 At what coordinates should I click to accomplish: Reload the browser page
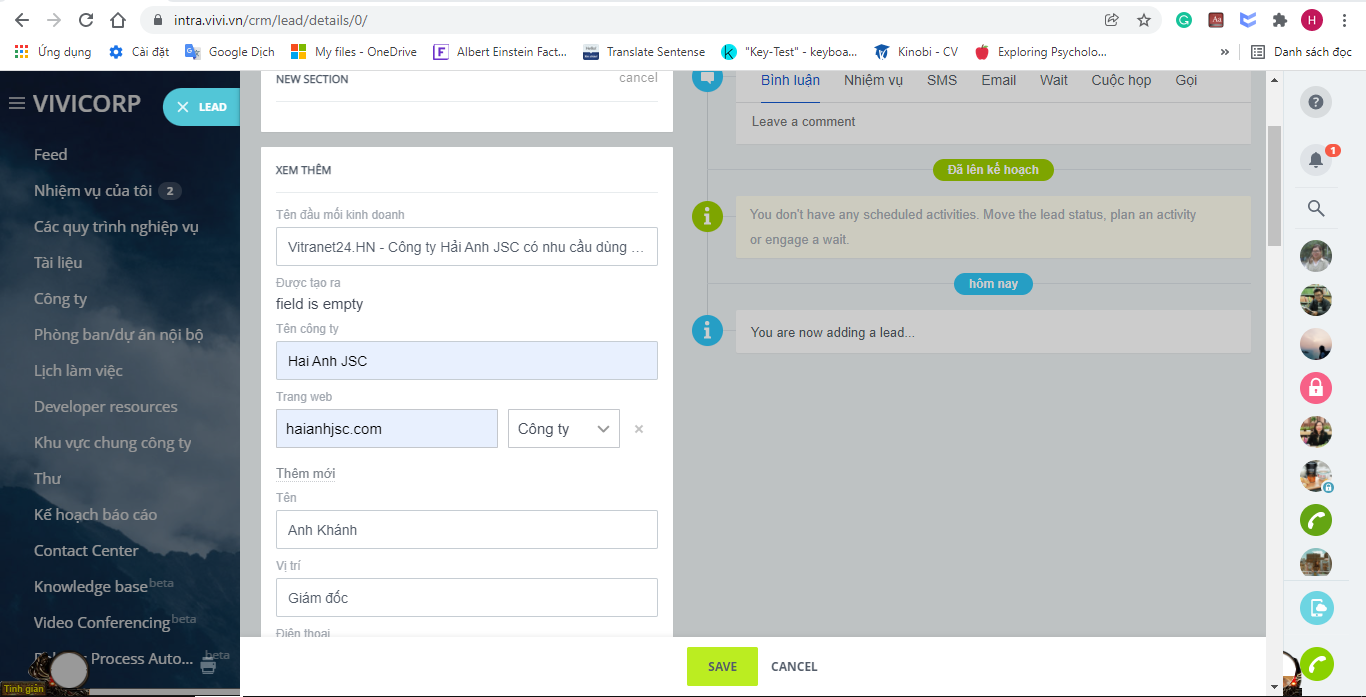click(x=86, y=20)
